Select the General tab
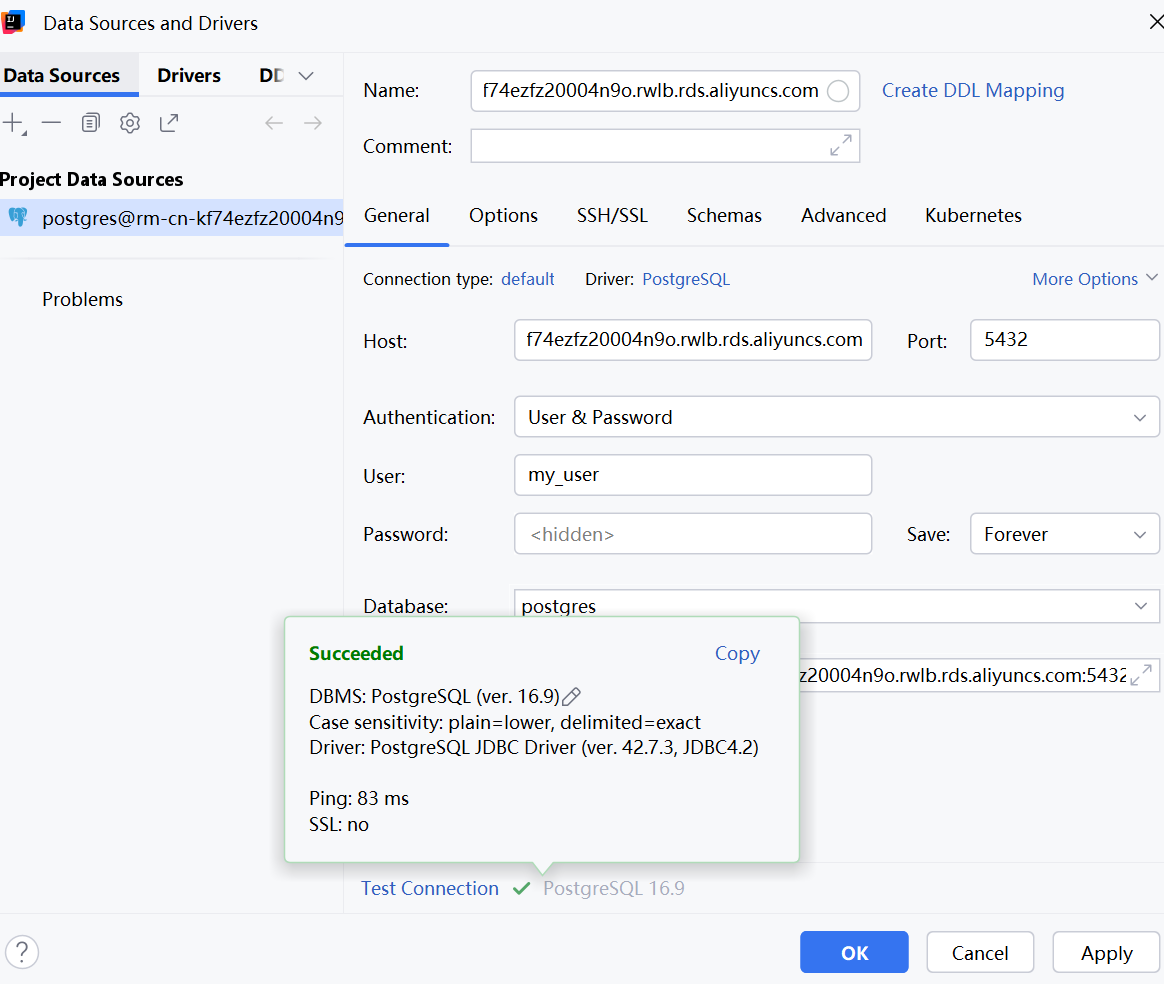The height and width of the screenshot is (984, 1164). [396, 215]
